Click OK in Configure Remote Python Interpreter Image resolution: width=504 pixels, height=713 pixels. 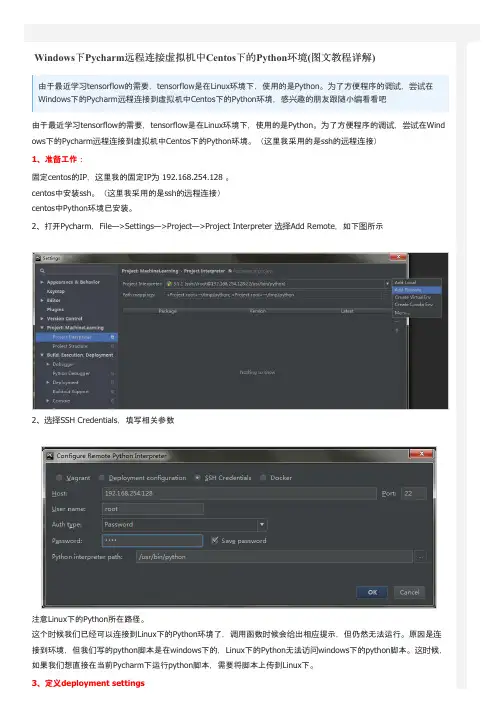click(x=372, y=592)
